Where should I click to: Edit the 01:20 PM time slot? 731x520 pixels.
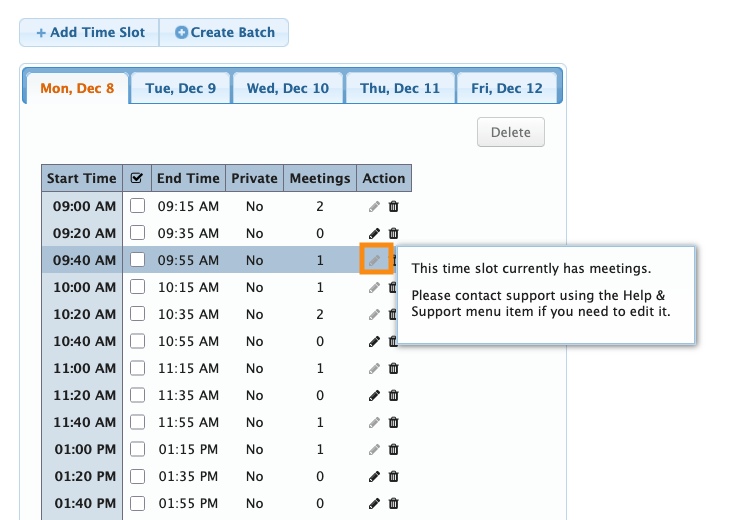pyautogui.click(x=374, y=476)
